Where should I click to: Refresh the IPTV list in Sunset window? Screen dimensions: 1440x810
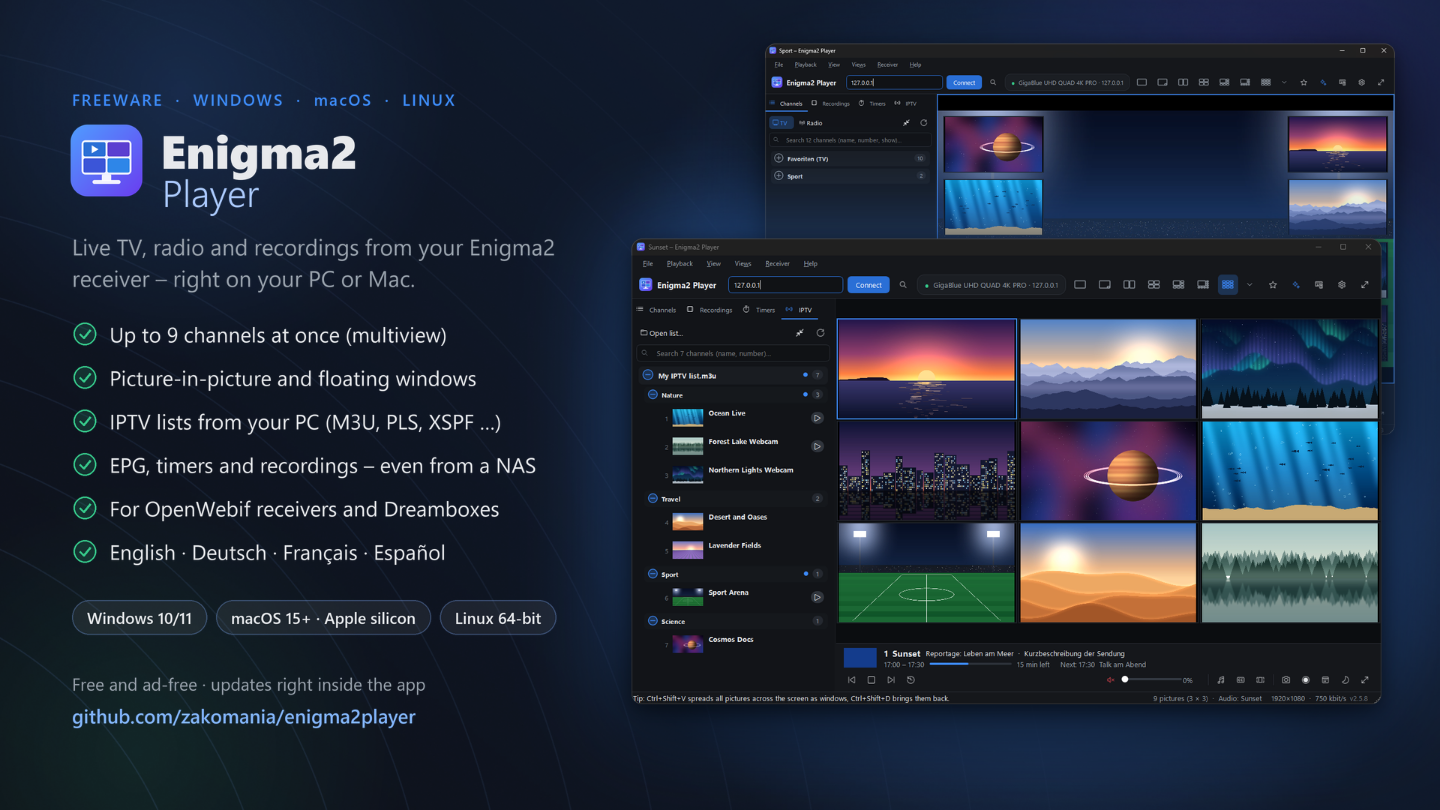pyautogui.click(x=820, y=333)
